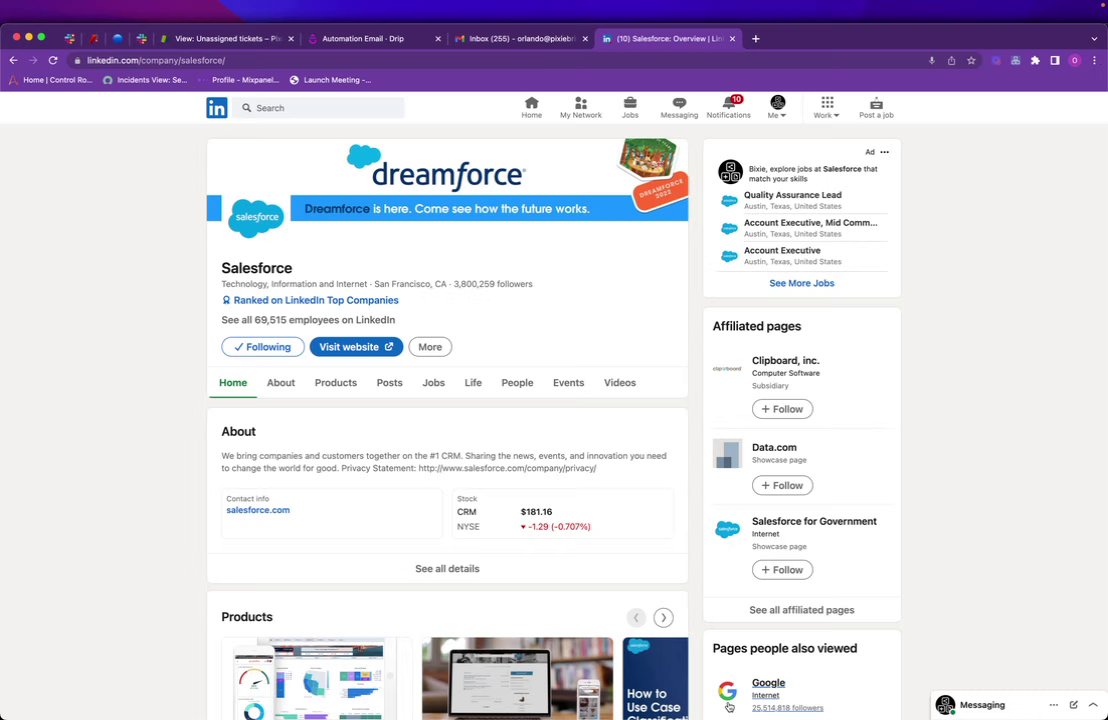Select the Videos tab
Viewport: 1108px width, 720px height.
tap(620, 383)
